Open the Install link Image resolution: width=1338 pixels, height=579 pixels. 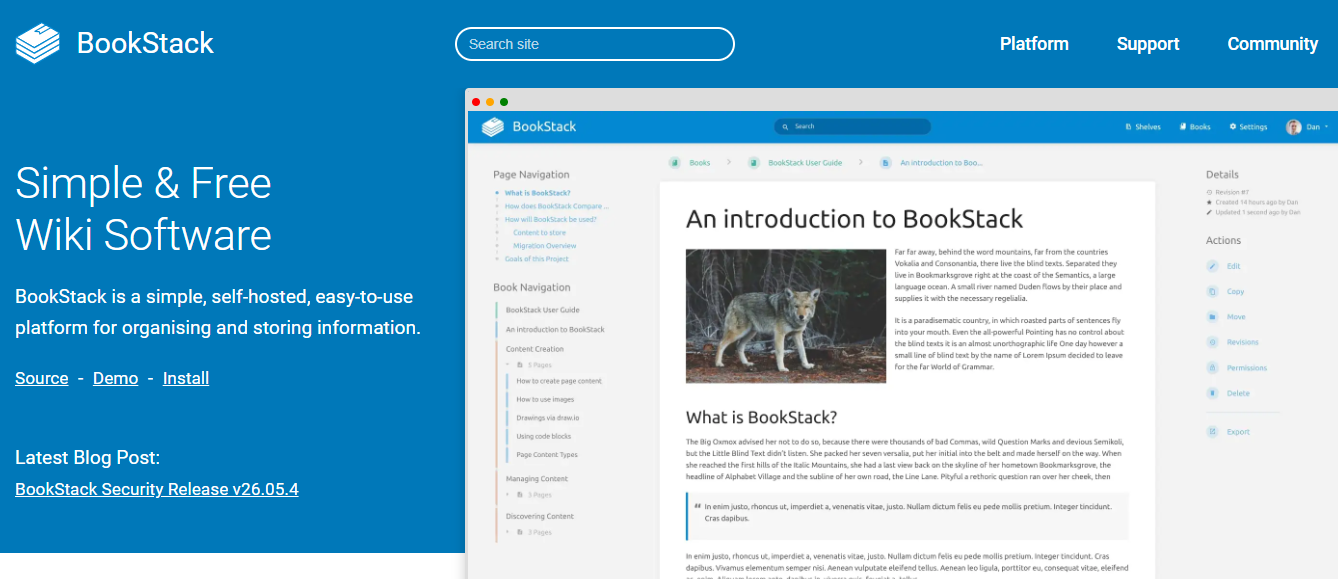[x=186, y=378]
